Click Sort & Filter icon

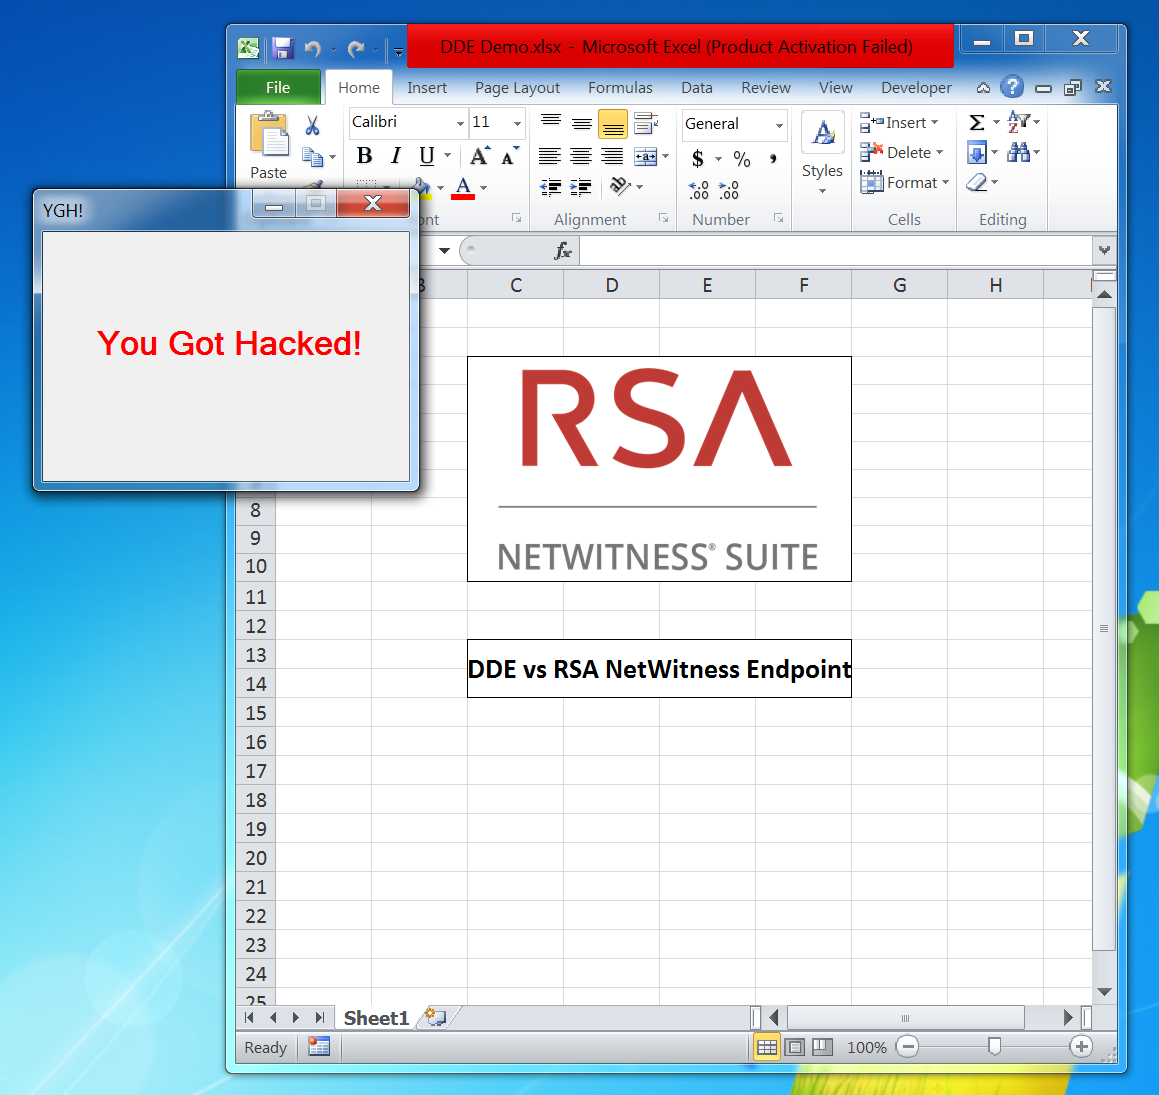pos(1019,122)
